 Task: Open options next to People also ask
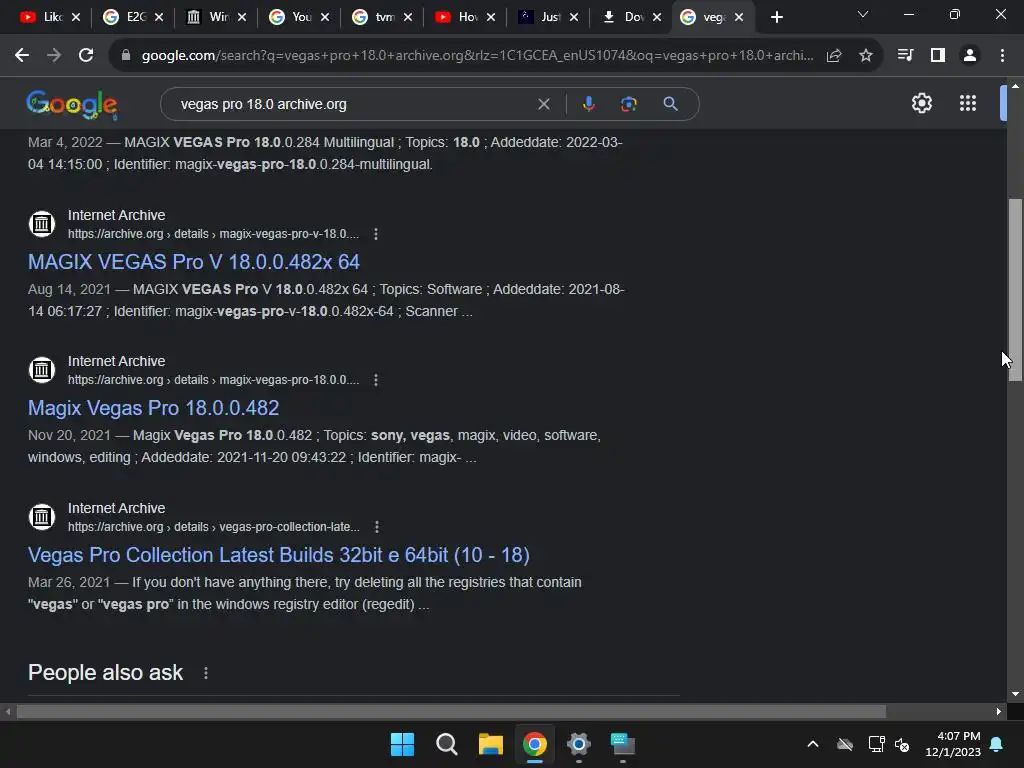coord(206,673)
